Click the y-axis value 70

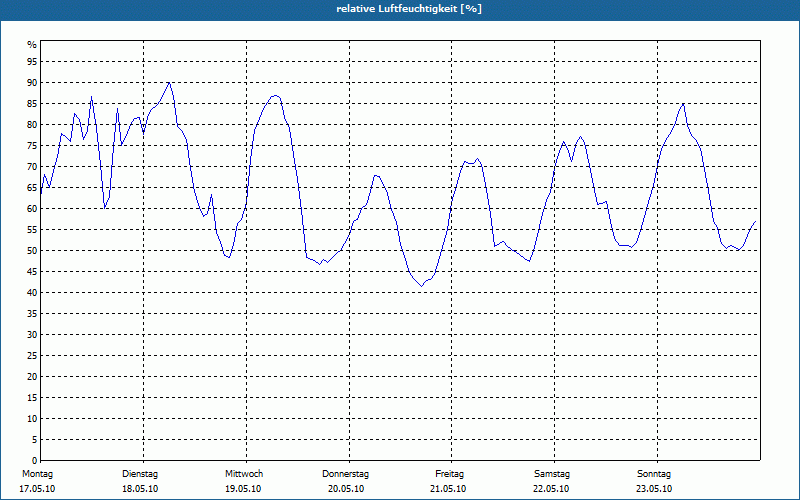(x=32, y=167)
